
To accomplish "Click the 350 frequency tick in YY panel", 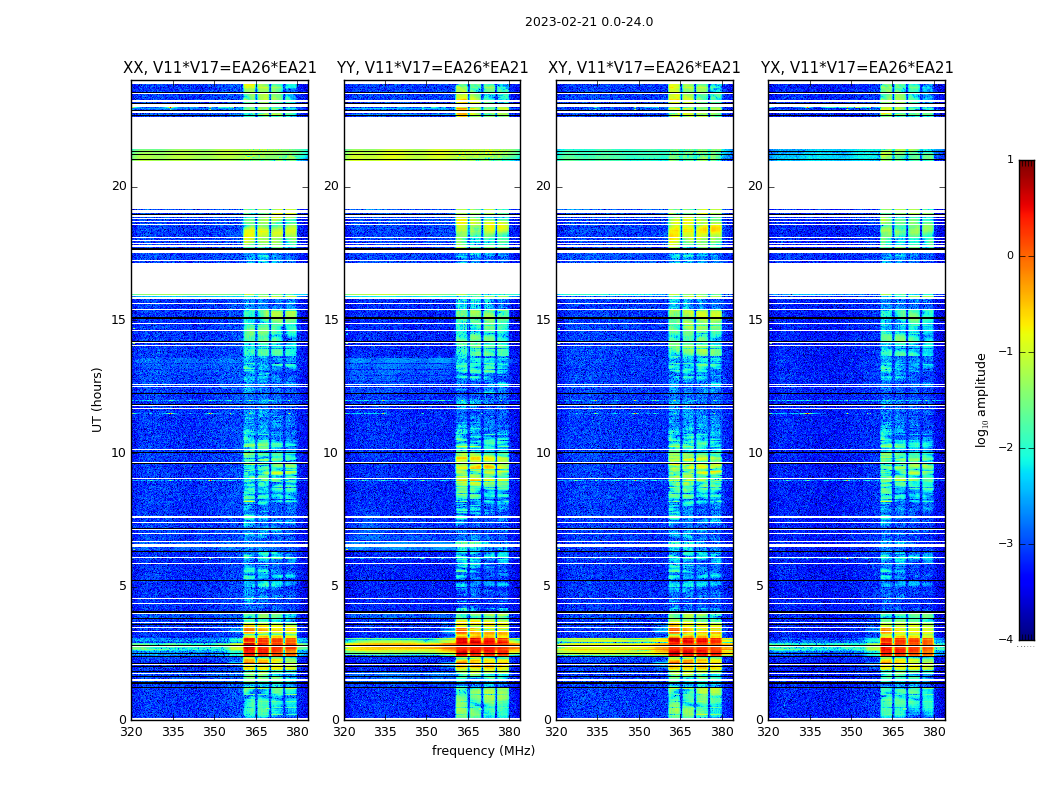I will coord(427,732).
